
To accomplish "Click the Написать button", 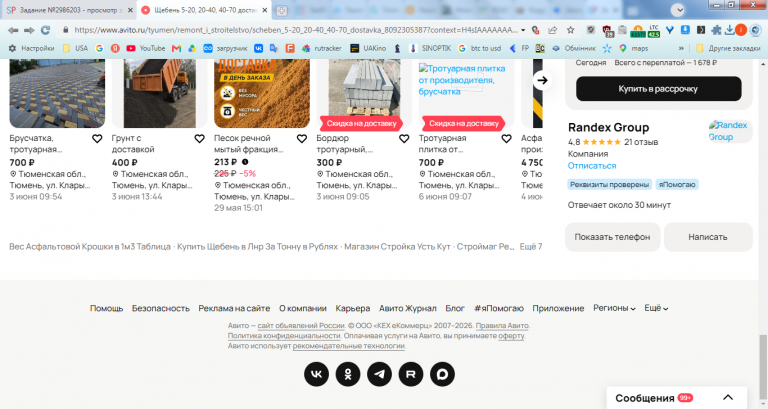I will 708,237.
